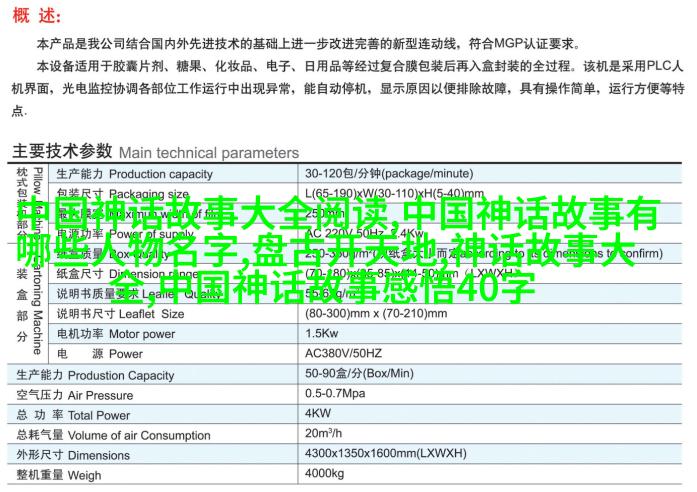Screen dimensions: 697x492
Task: Select the paragraph mentioning MGP认证要求
Action: pos(308,44)
